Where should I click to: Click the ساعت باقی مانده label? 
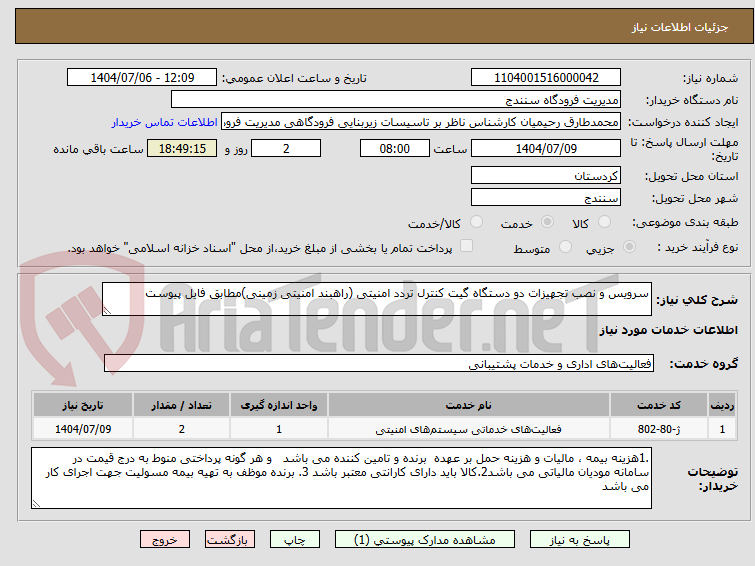[98, 149]
